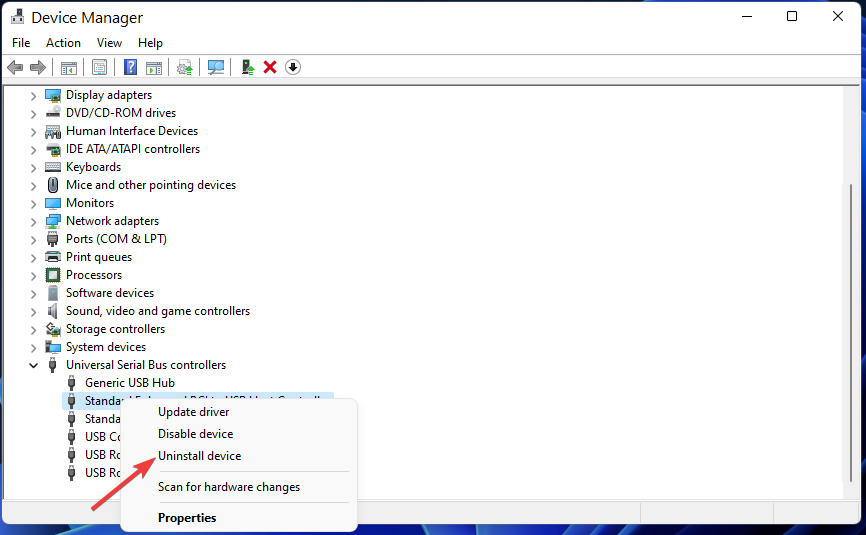Toggle the console tree toolbar icon
The image size is (866, 535).
point(68,67)
